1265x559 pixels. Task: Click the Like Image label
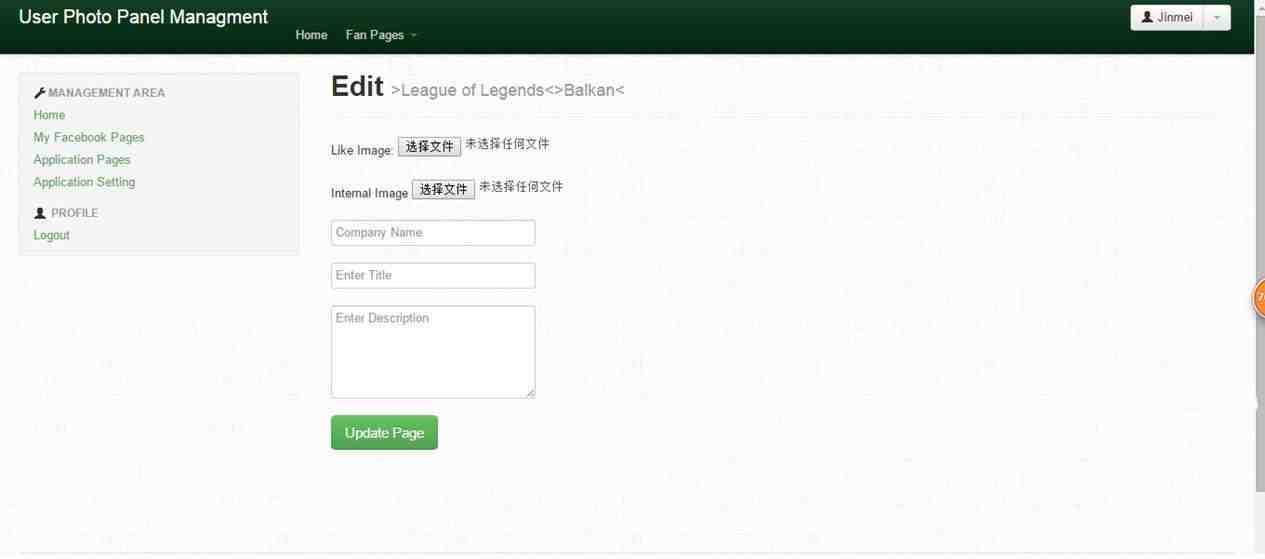pos(362,150)
